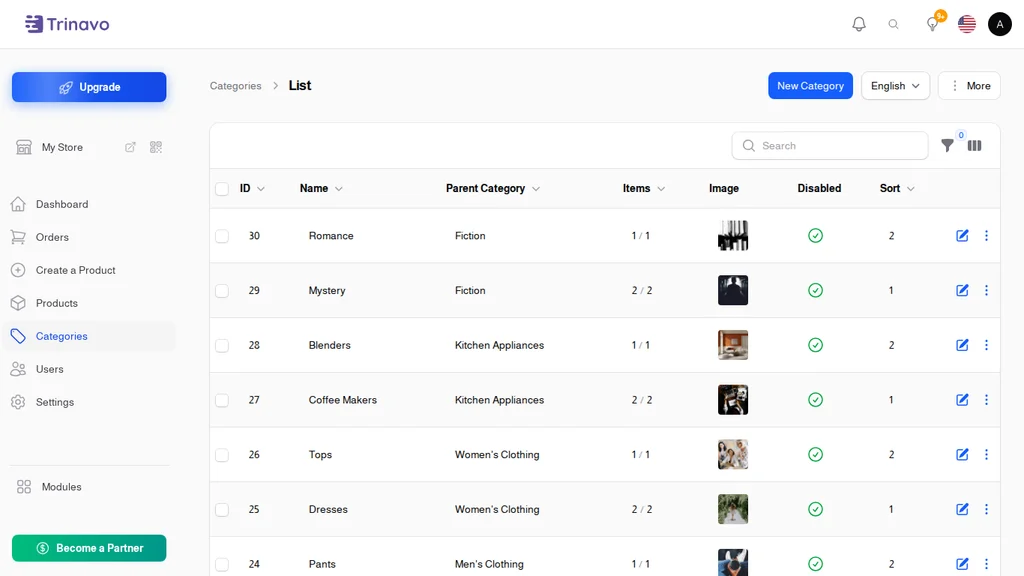Open Settings in sidebar
The image size is (1024, 576).
click(55, 402)
